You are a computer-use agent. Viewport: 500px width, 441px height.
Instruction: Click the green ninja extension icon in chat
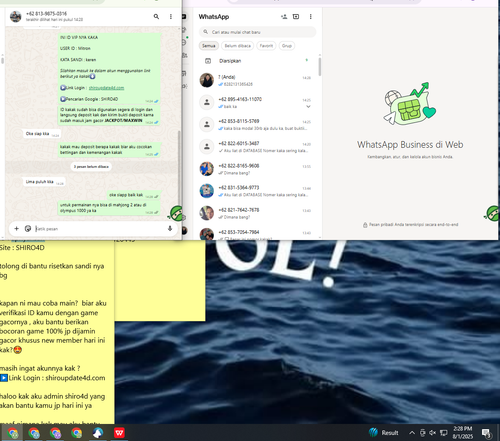[x=176, y=213]
